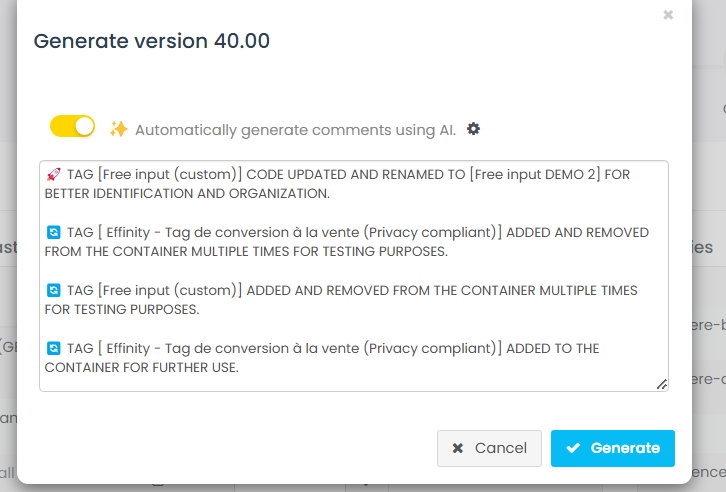Click the checkmark icon inside Generate button
This screenshot has width=726, height=492.
pyautogui.click(x=573, y=448)
